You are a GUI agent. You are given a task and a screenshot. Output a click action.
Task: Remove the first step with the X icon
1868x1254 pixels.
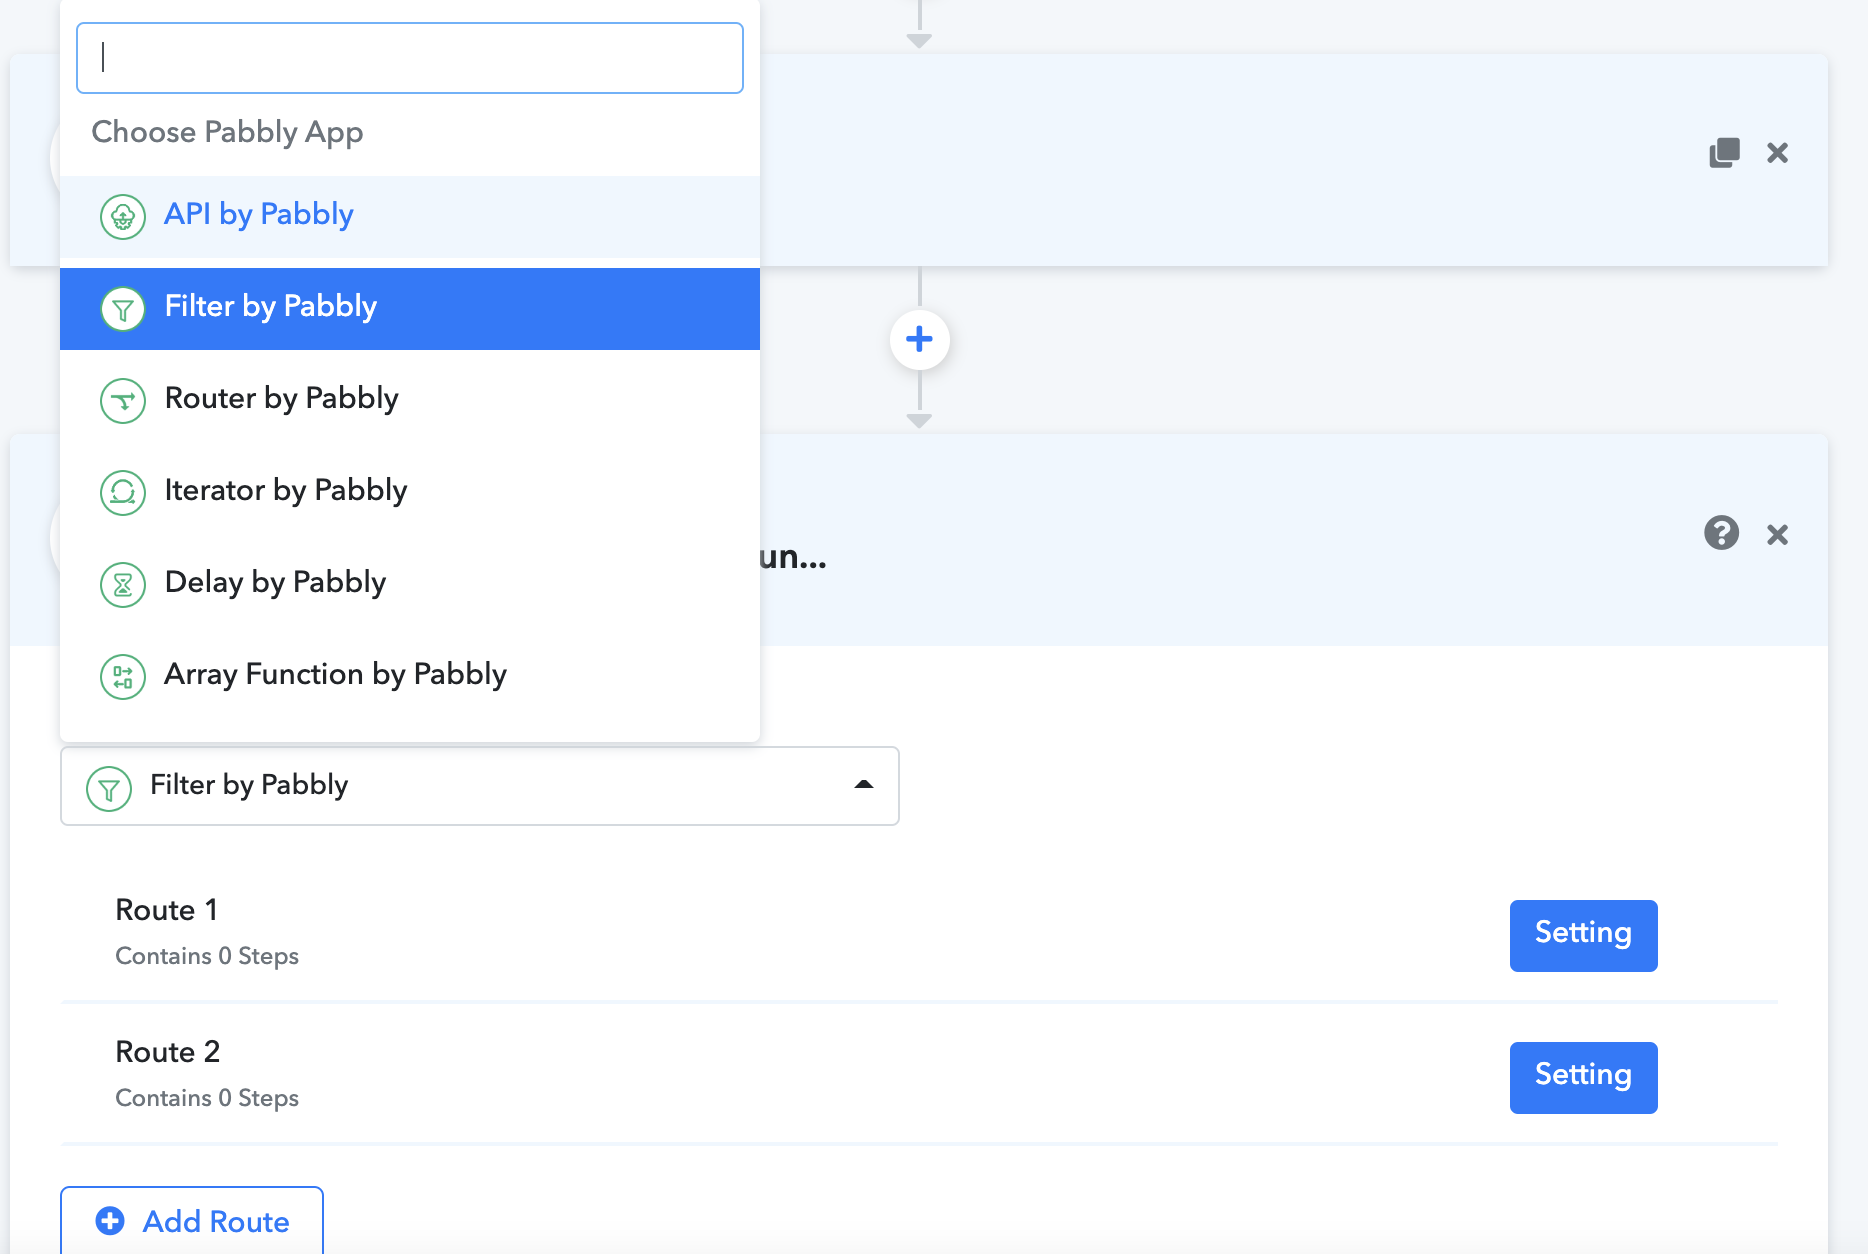pos(1777,153)
